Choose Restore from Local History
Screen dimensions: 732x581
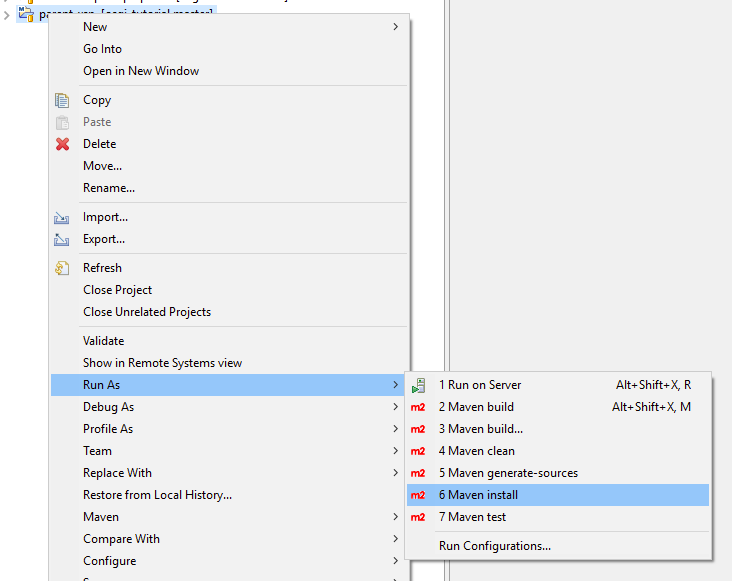pos(157,495)
